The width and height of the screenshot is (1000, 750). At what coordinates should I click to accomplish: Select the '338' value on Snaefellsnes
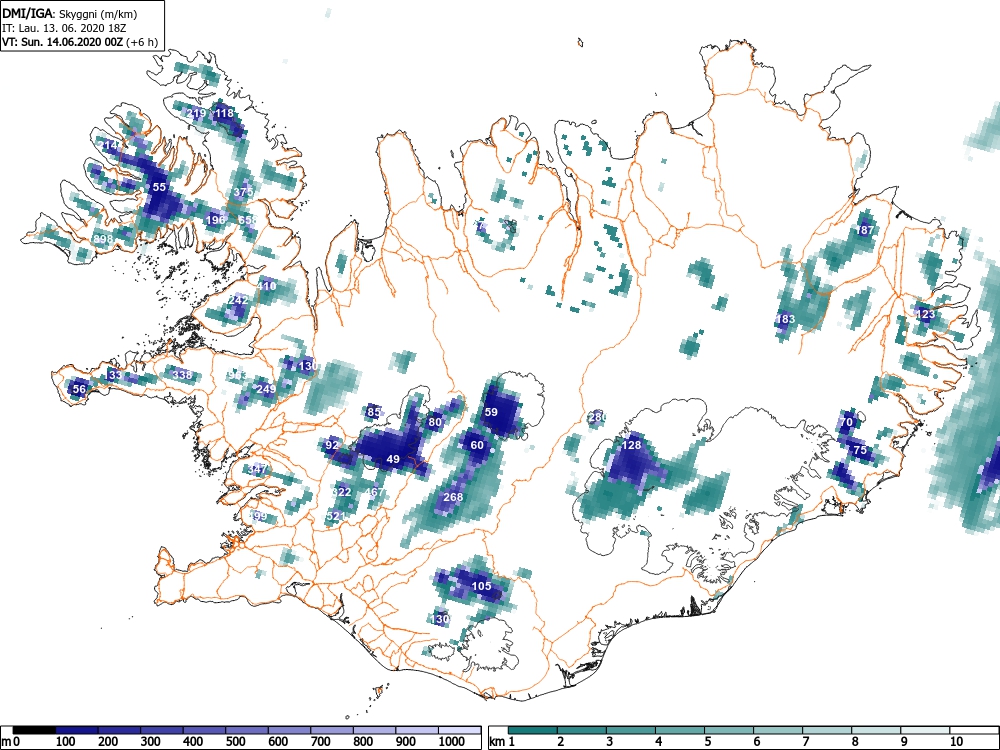point(182,374)
